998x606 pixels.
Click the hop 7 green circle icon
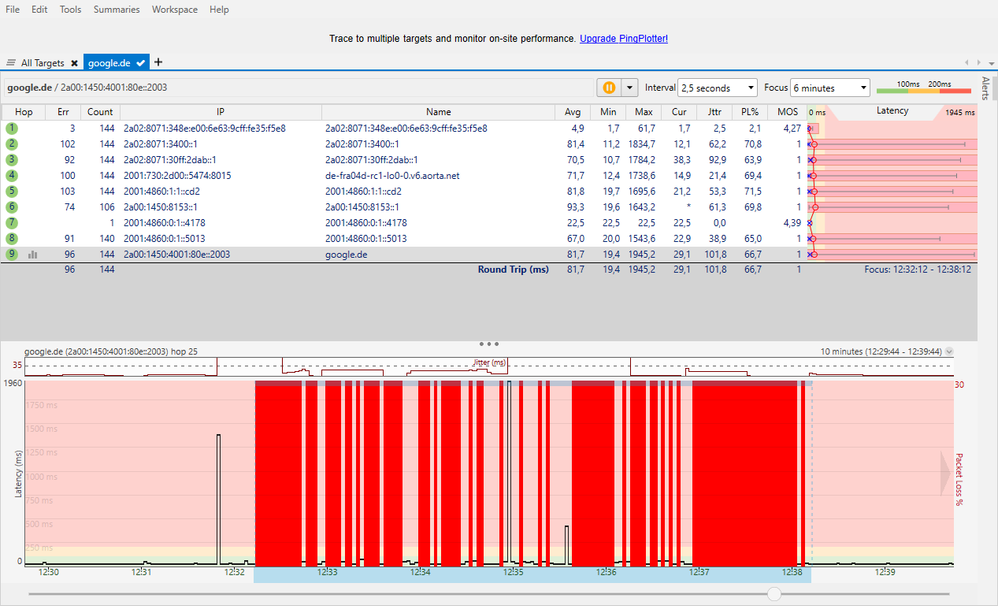[x=12, y=222]
